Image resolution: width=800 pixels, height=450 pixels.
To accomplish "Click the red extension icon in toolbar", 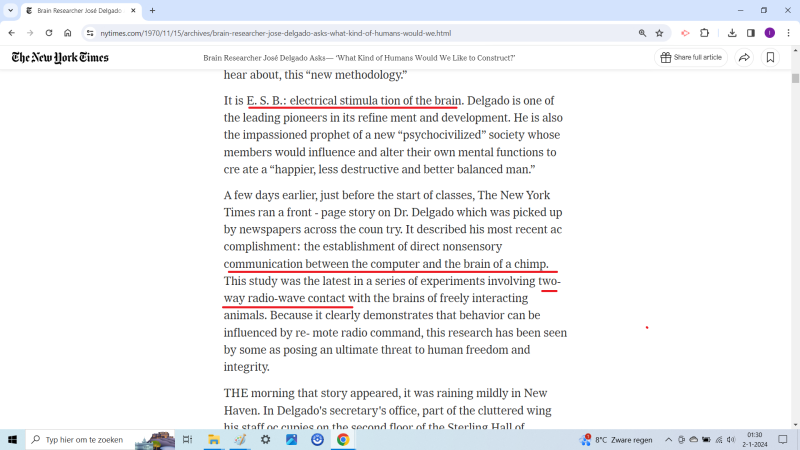I will [x=685, y=33].
